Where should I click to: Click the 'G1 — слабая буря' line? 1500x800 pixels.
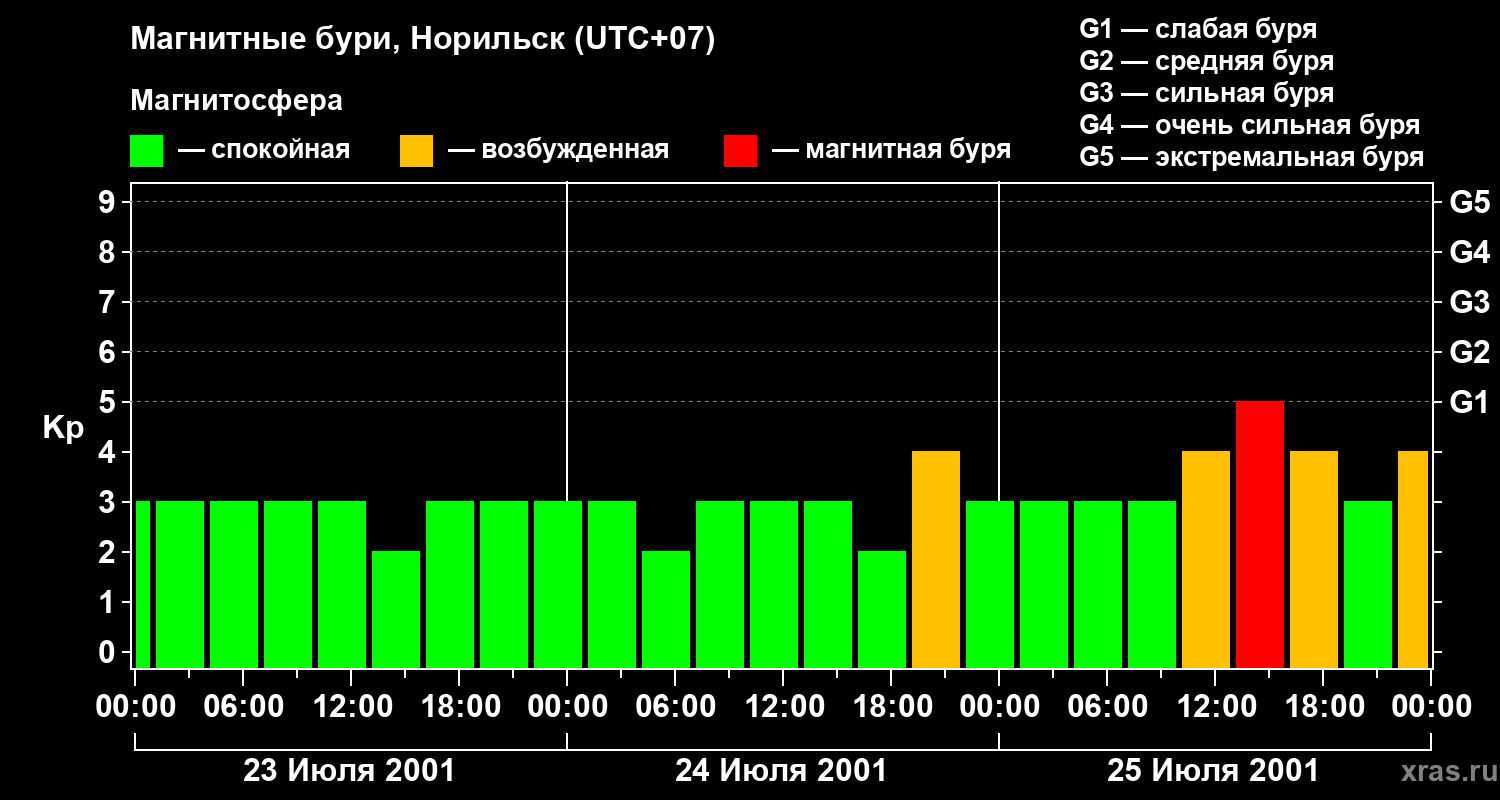point(1198,29)
